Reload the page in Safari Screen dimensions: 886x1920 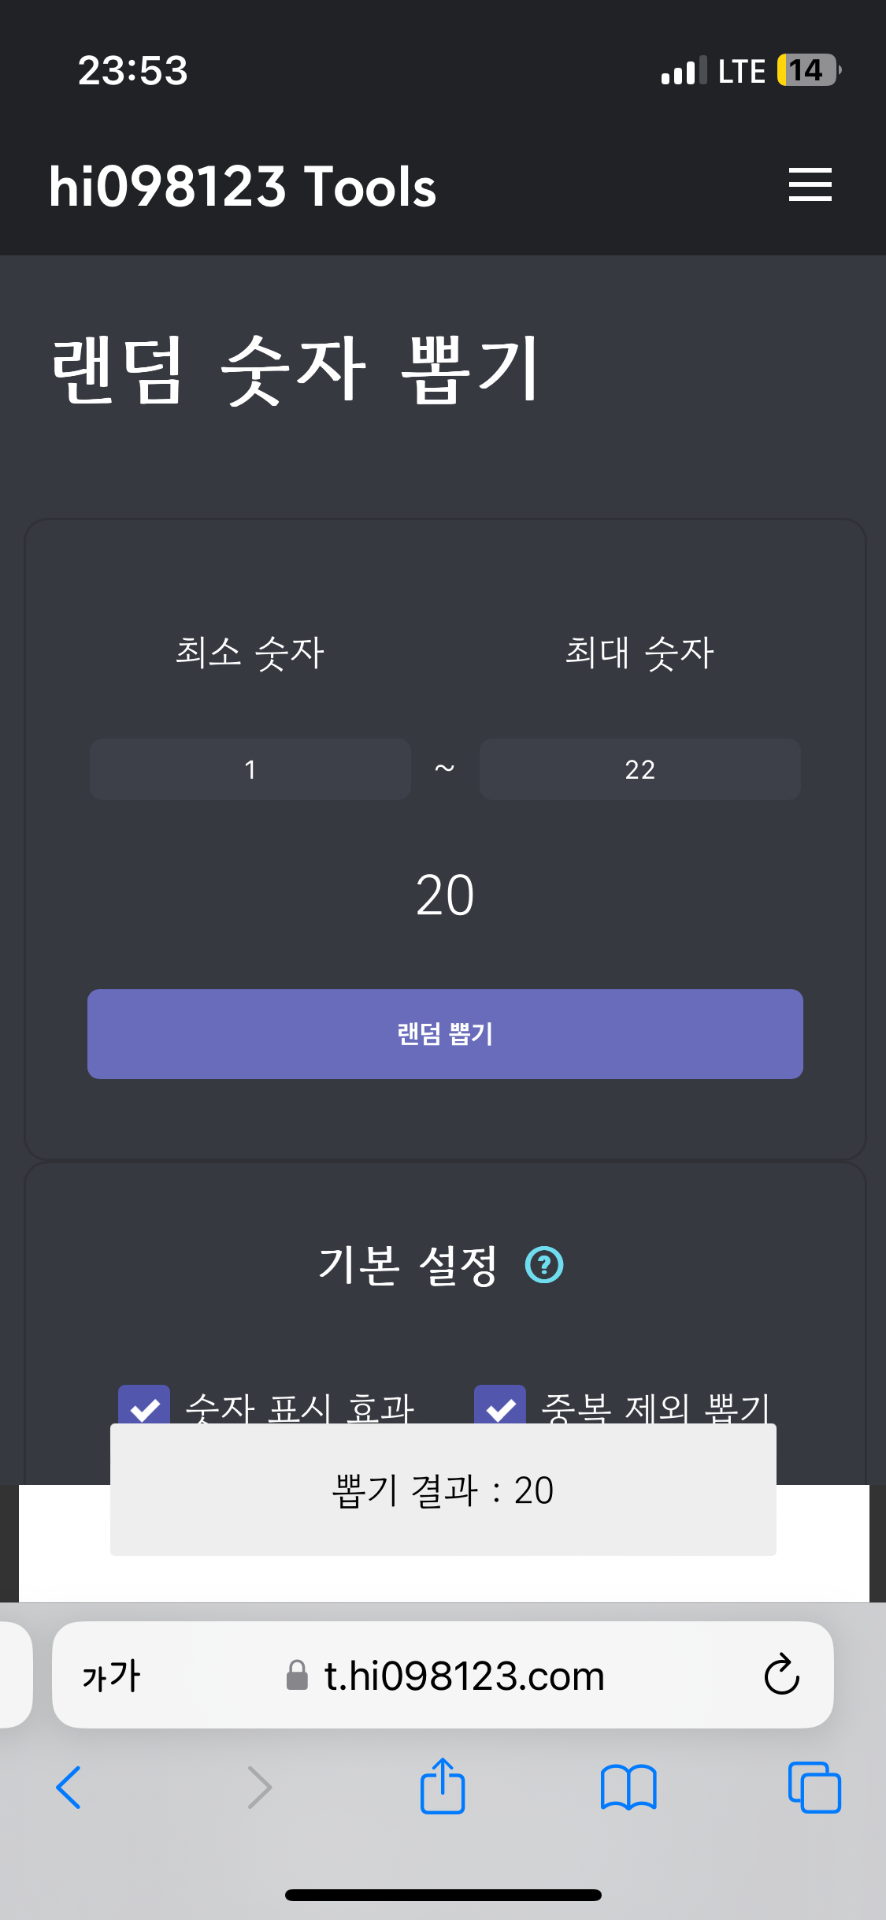781,1675
